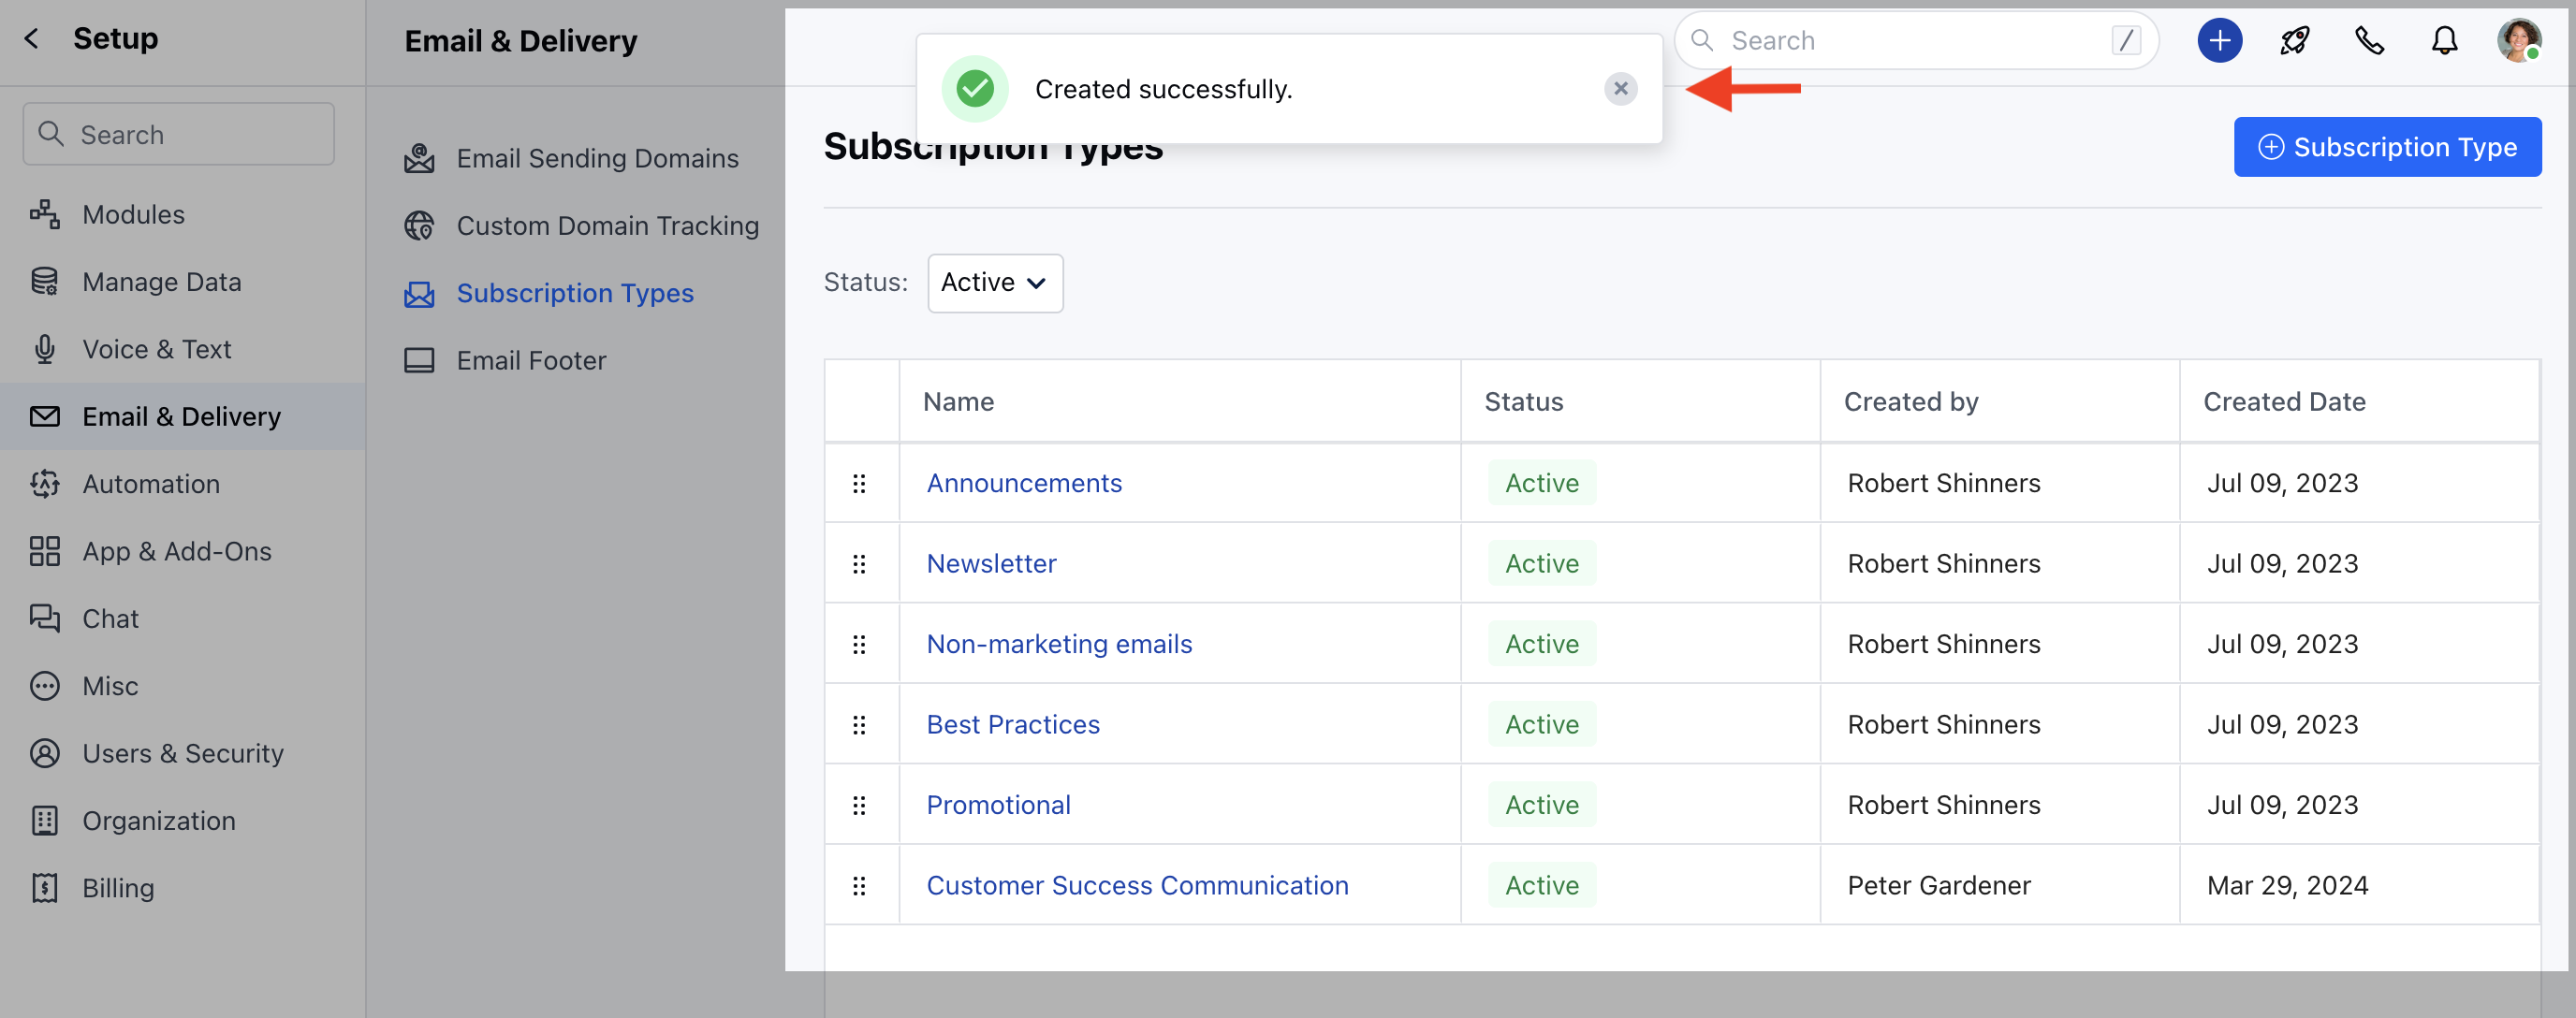Select Custom Domain Tracking item
Screen dimensions: 2576x1018
pyautogui.click(x=606, y=226)
